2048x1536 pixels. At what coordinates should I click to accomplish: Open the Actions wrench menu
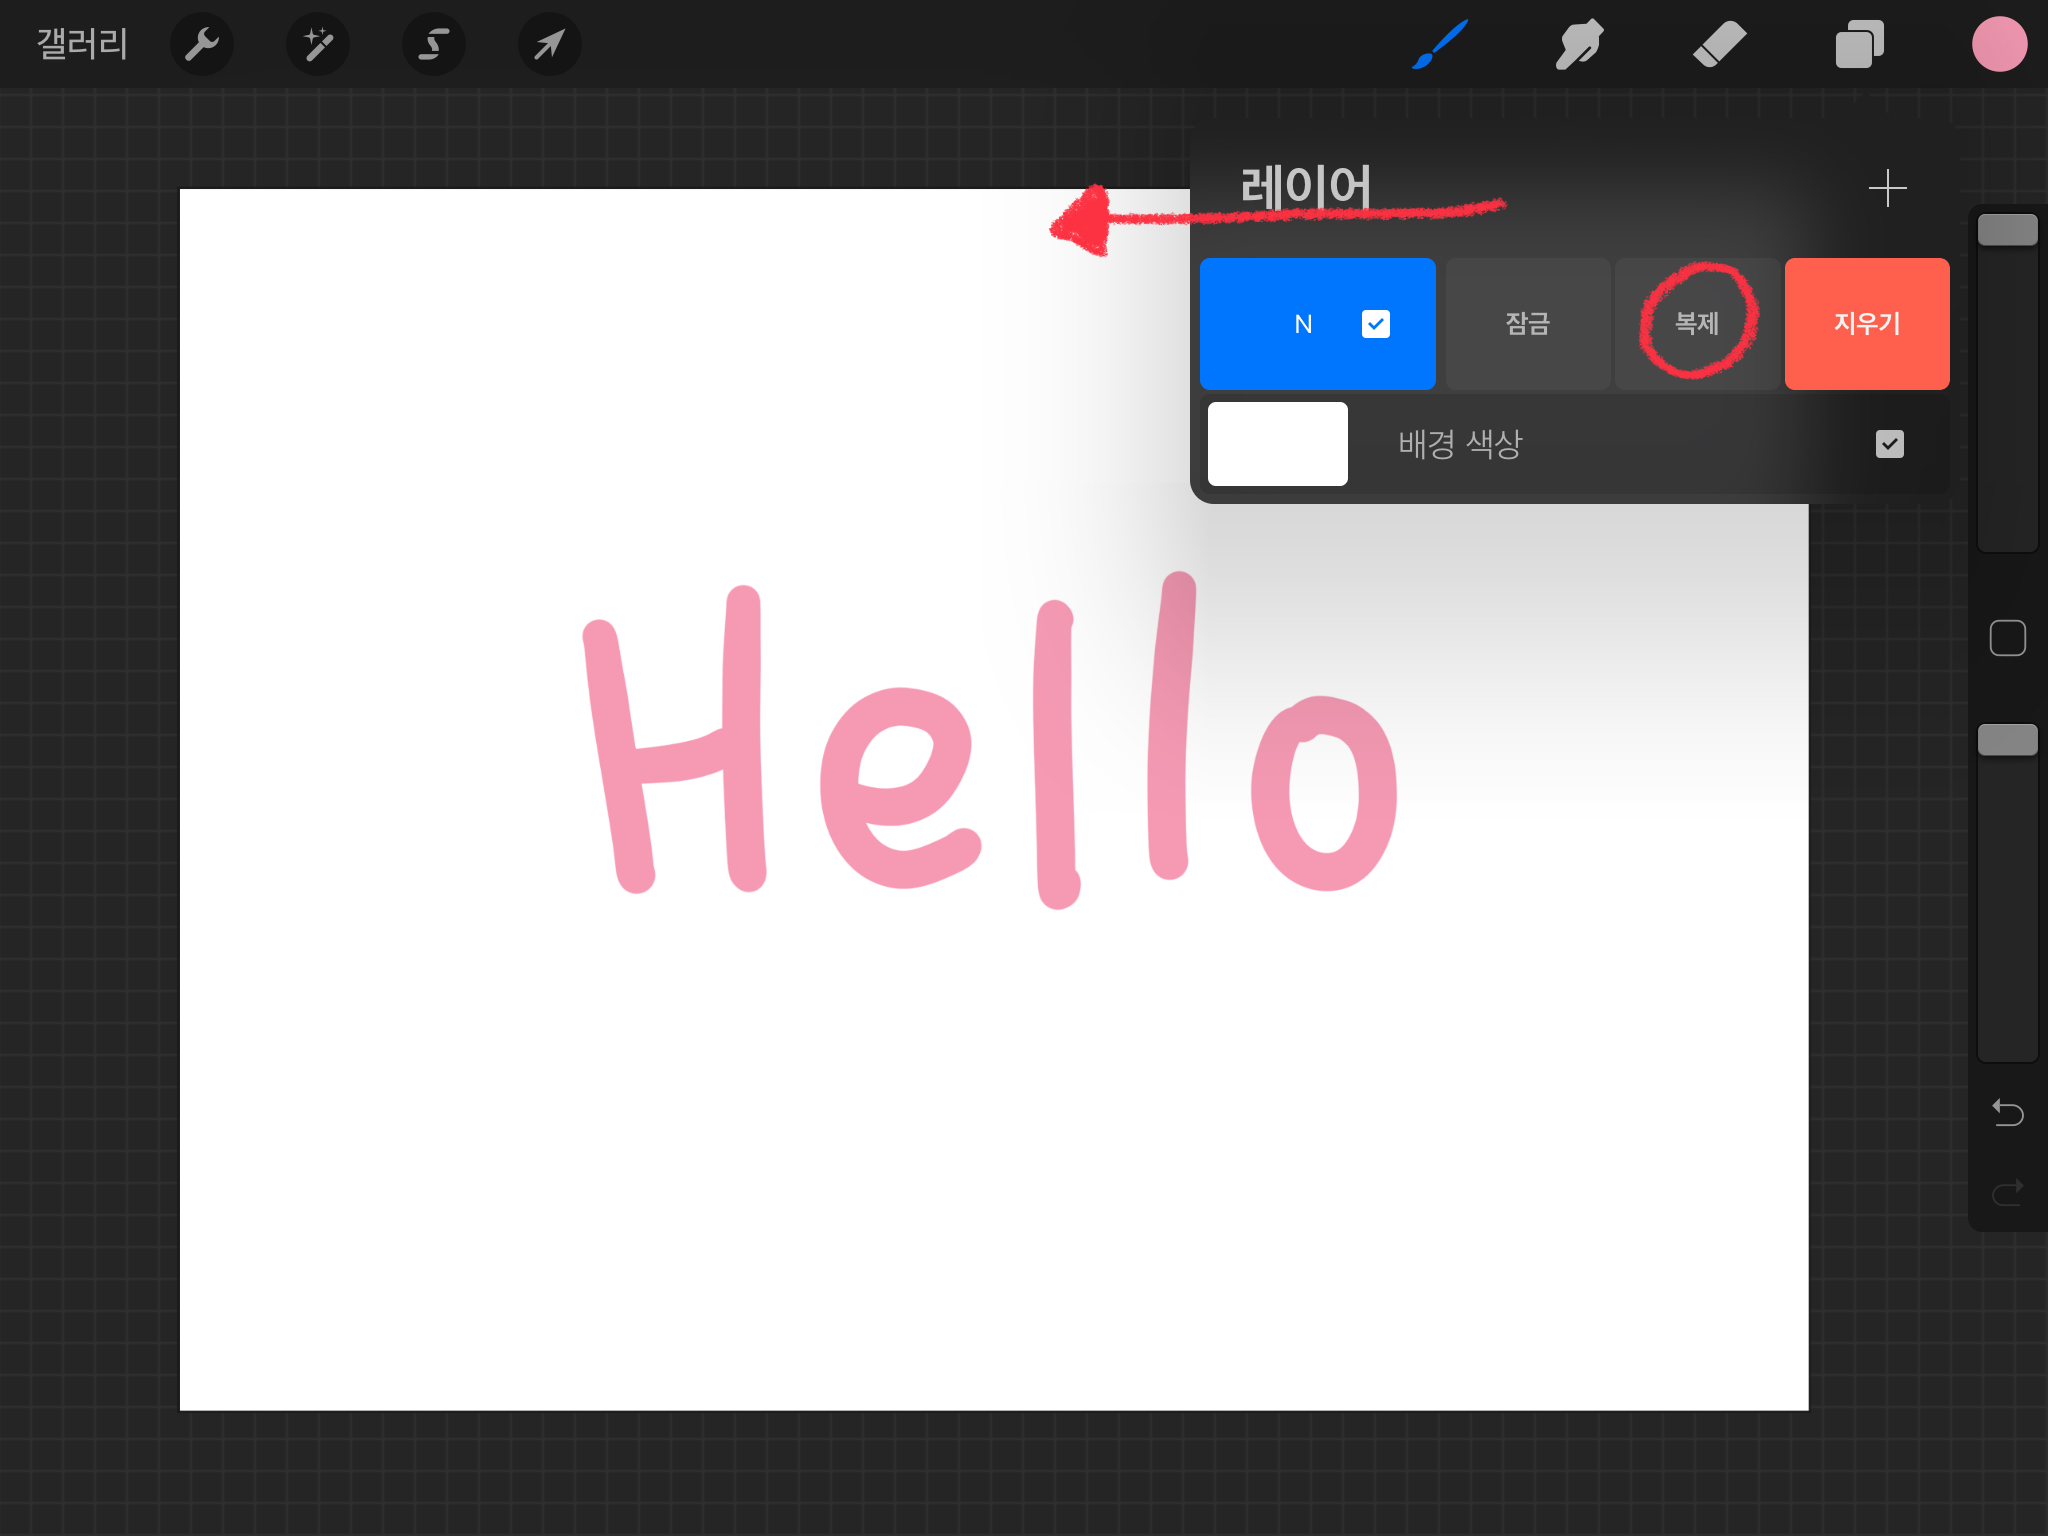[x=201, y=44]
